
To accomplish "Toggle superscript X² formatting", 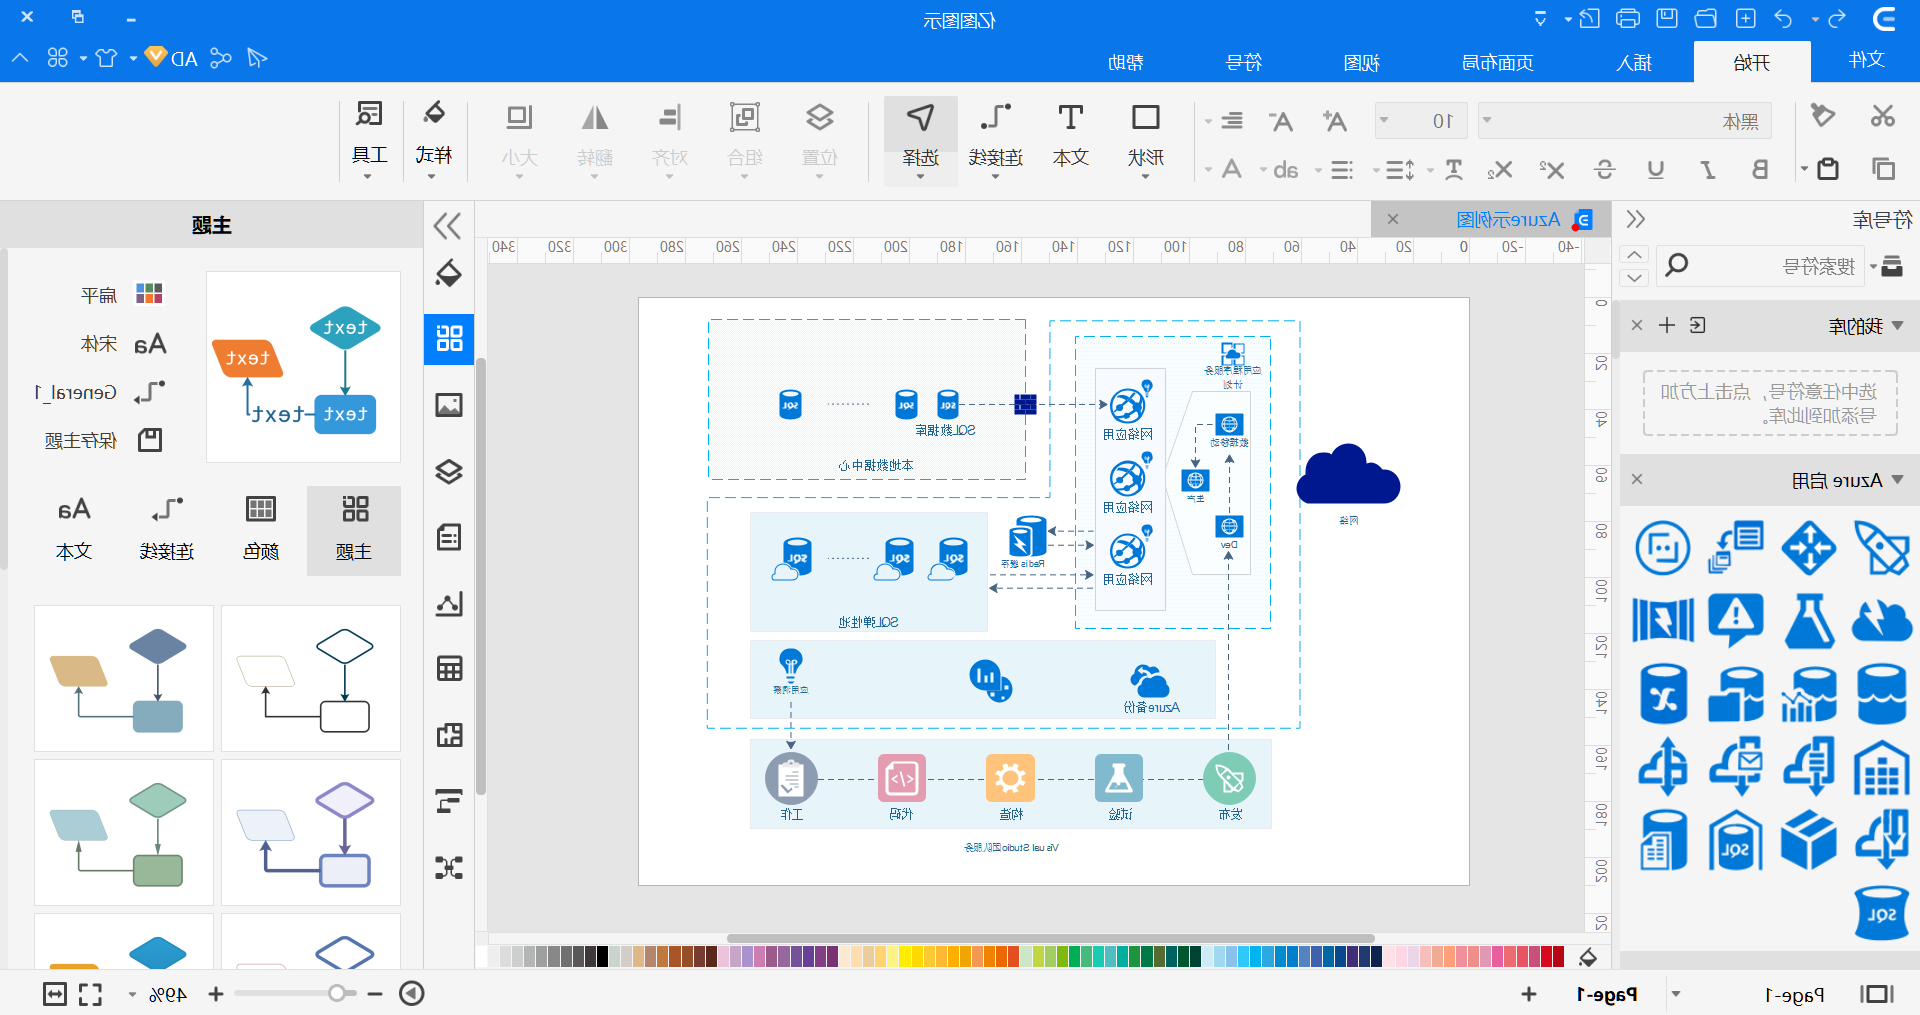I will pos(1551,170).
